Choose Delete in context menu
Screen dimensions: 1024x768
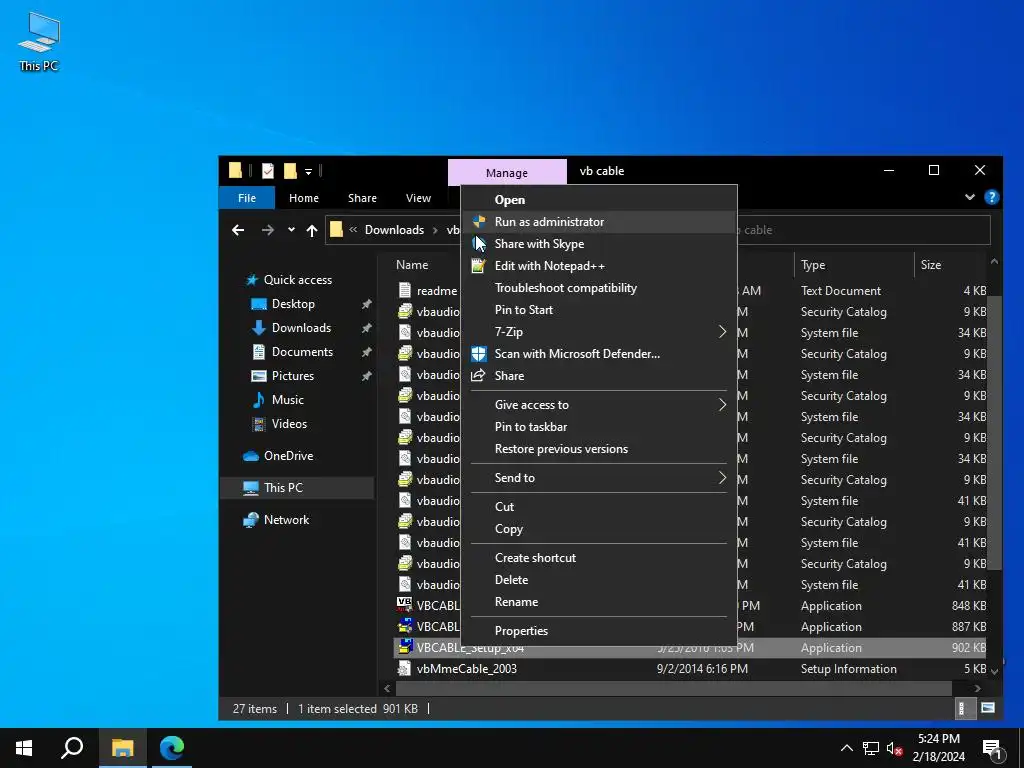pos(599,580)
